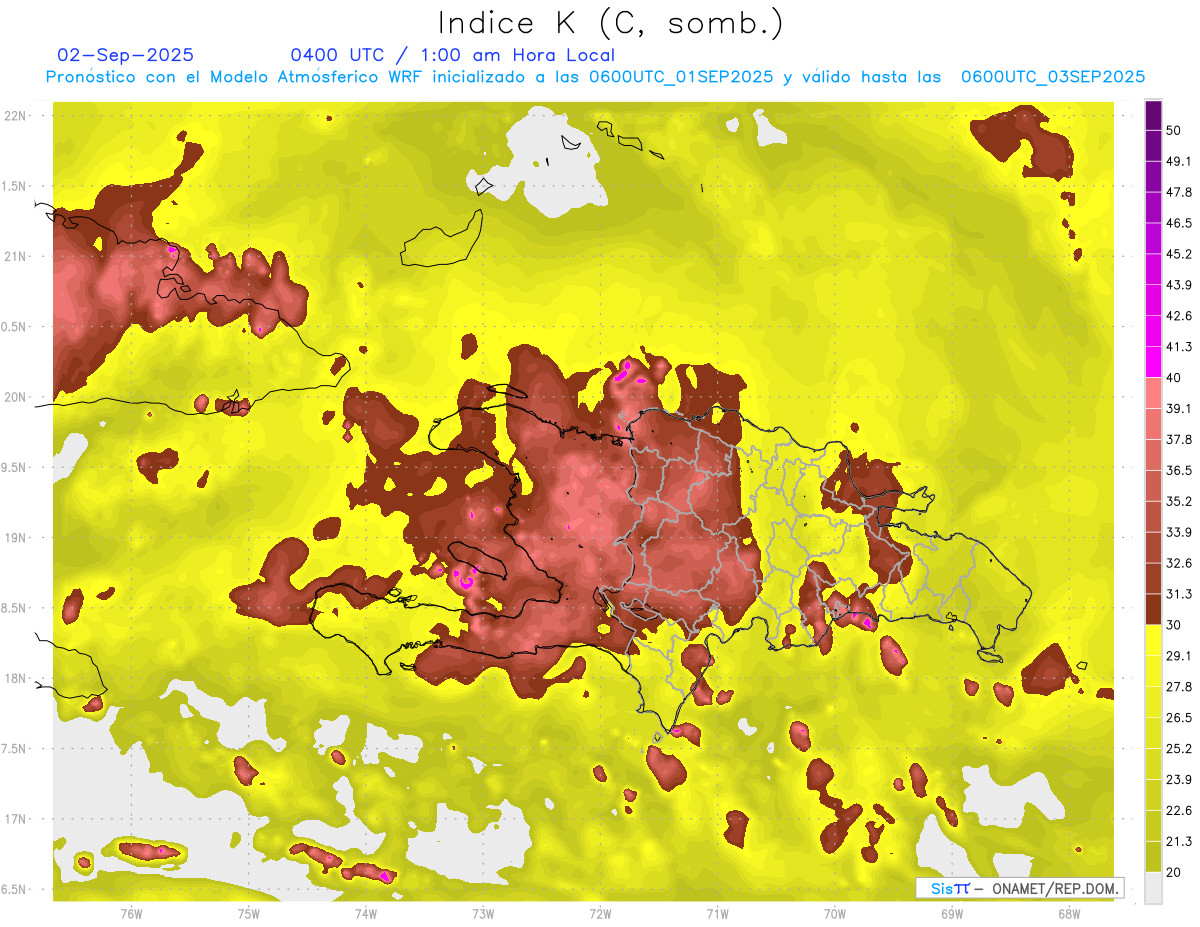The width and height of the screenshot is (1200, 927).
Task: Click the colorbar value '32.6'
Action: (1179, 563)
